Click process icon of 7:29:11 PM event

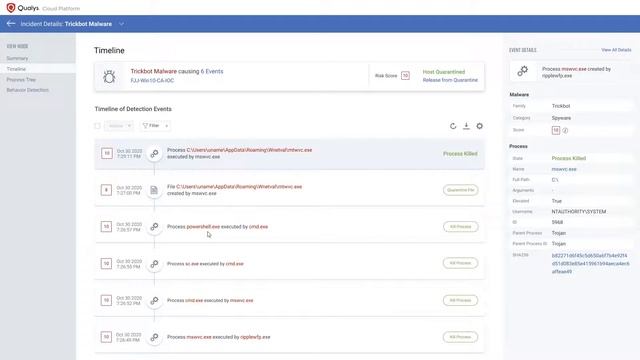[x=154, y=153]
